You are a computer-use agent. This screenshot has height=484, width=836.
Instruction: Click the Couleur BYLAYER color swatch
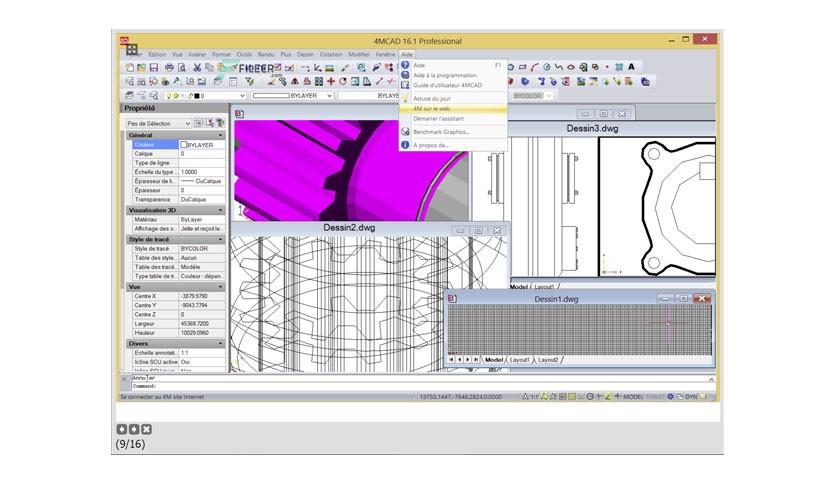184,145
